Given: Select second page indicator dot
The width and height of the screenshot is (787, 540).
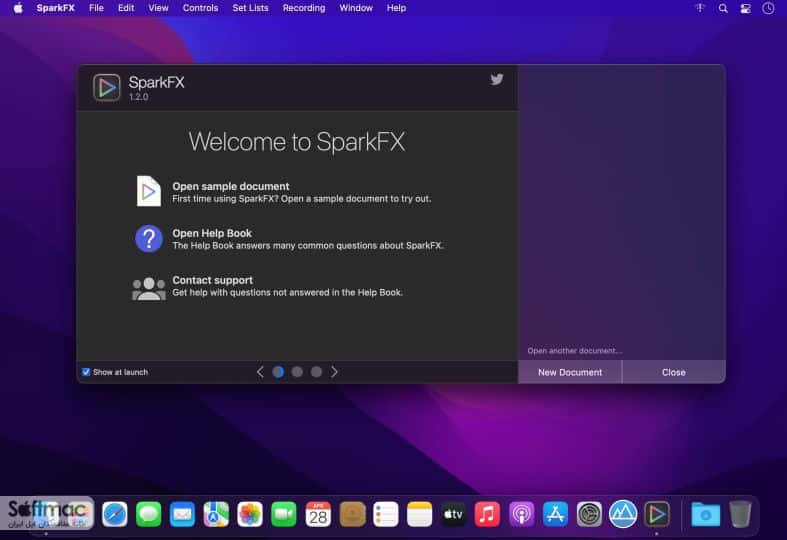Looking at the screenshot, I should [x=297, y=372].
